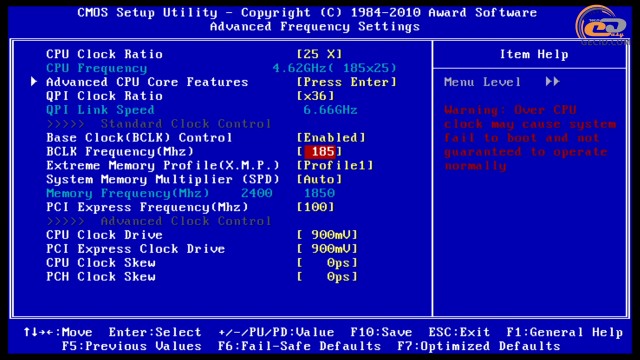Screen dimensions: 640x360
Task: Select the PCH Clock Skew label
Action: [x=101, y=276]
